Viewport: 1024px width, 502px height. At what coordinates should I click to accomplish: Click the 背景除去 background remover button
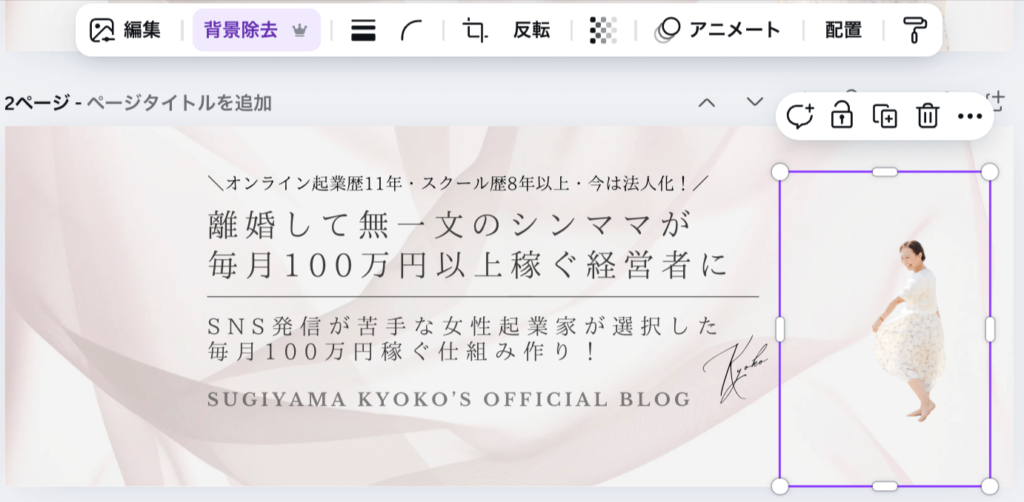click(x=256, y=30)
